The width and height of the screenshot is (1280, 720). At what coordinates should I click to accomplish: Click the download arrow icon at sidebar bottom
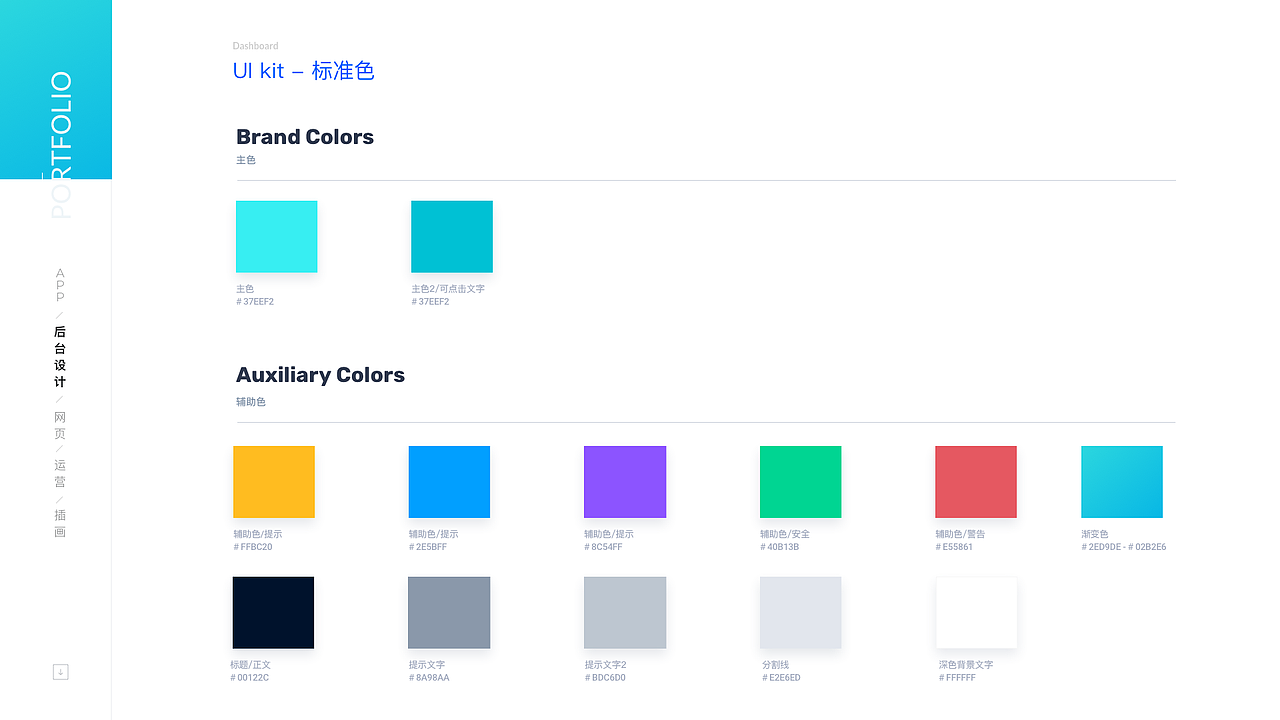click(60, 671)
